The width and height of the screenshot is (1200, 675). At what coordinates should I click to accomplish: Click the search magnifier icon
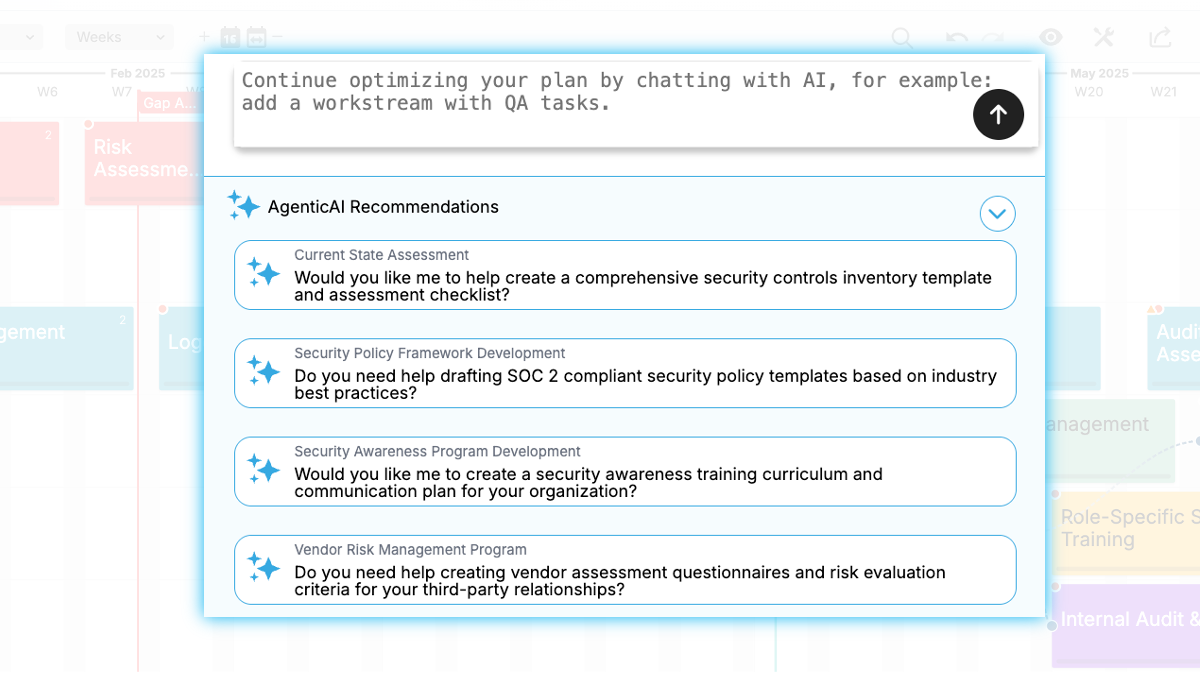[x=902, y=38]
